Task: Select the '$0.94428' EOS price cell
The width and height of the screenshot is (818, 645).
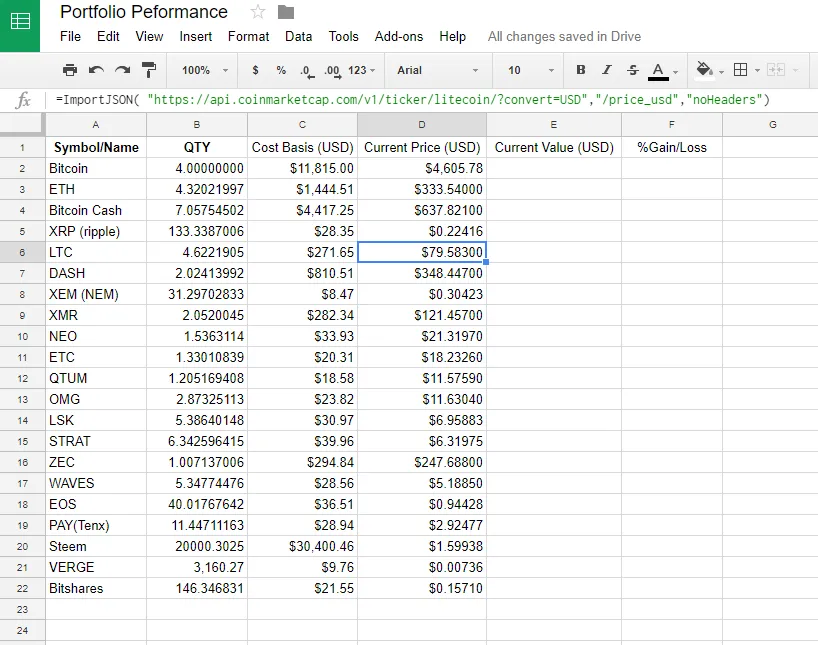Action: click(x=422, y=504)
